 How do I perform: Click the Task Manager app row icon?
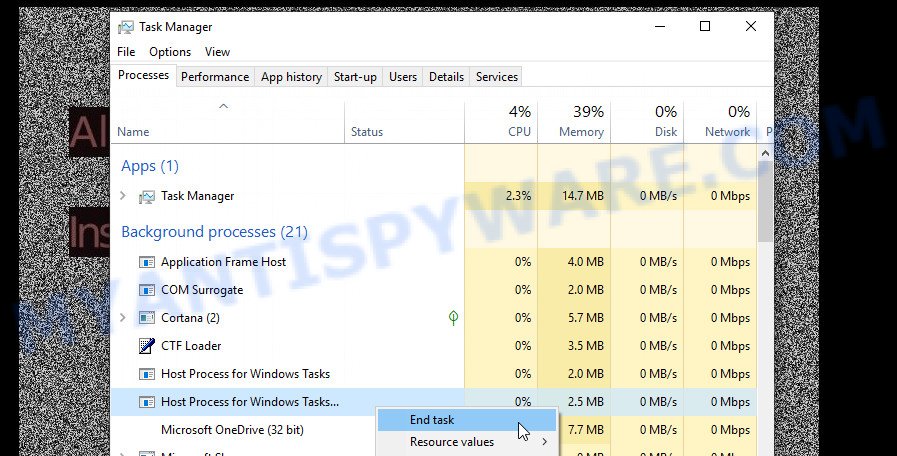coord(146,196)
